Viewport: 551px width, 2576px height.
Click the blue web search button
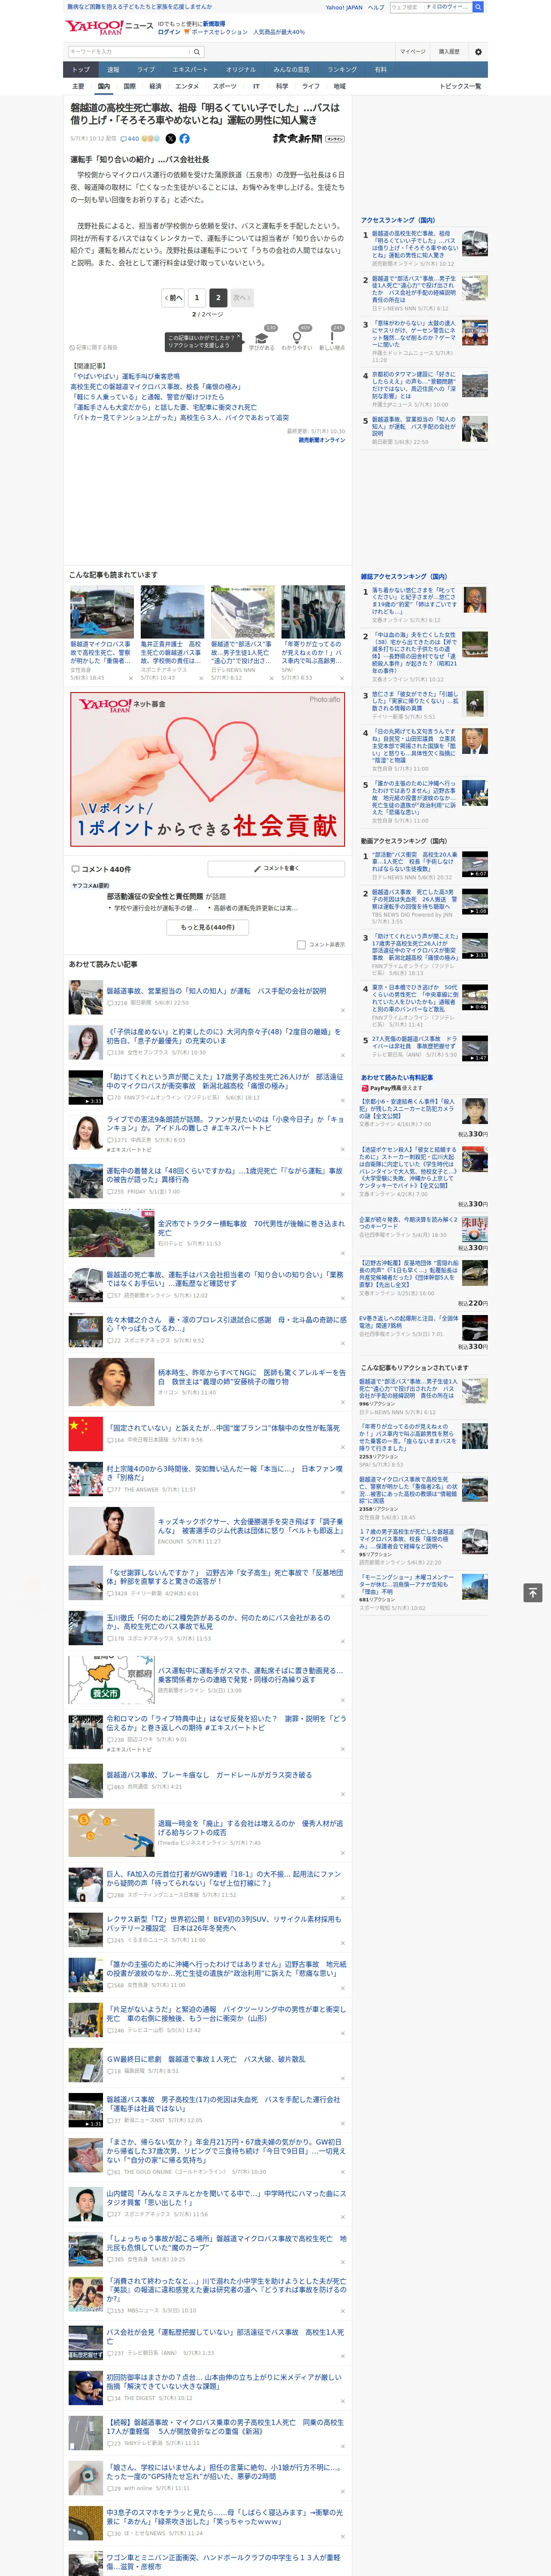click(x=478, y=7)
